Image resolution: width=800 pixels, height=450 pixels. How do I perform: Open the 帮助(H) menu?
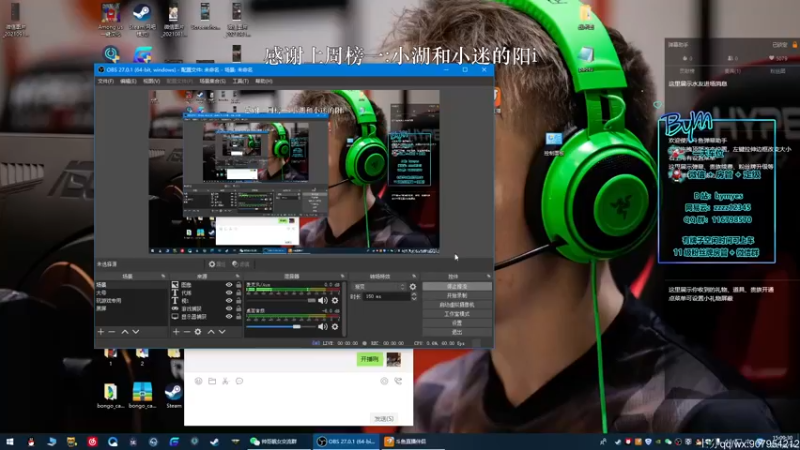pyautogui.click(x=264, y=81)
